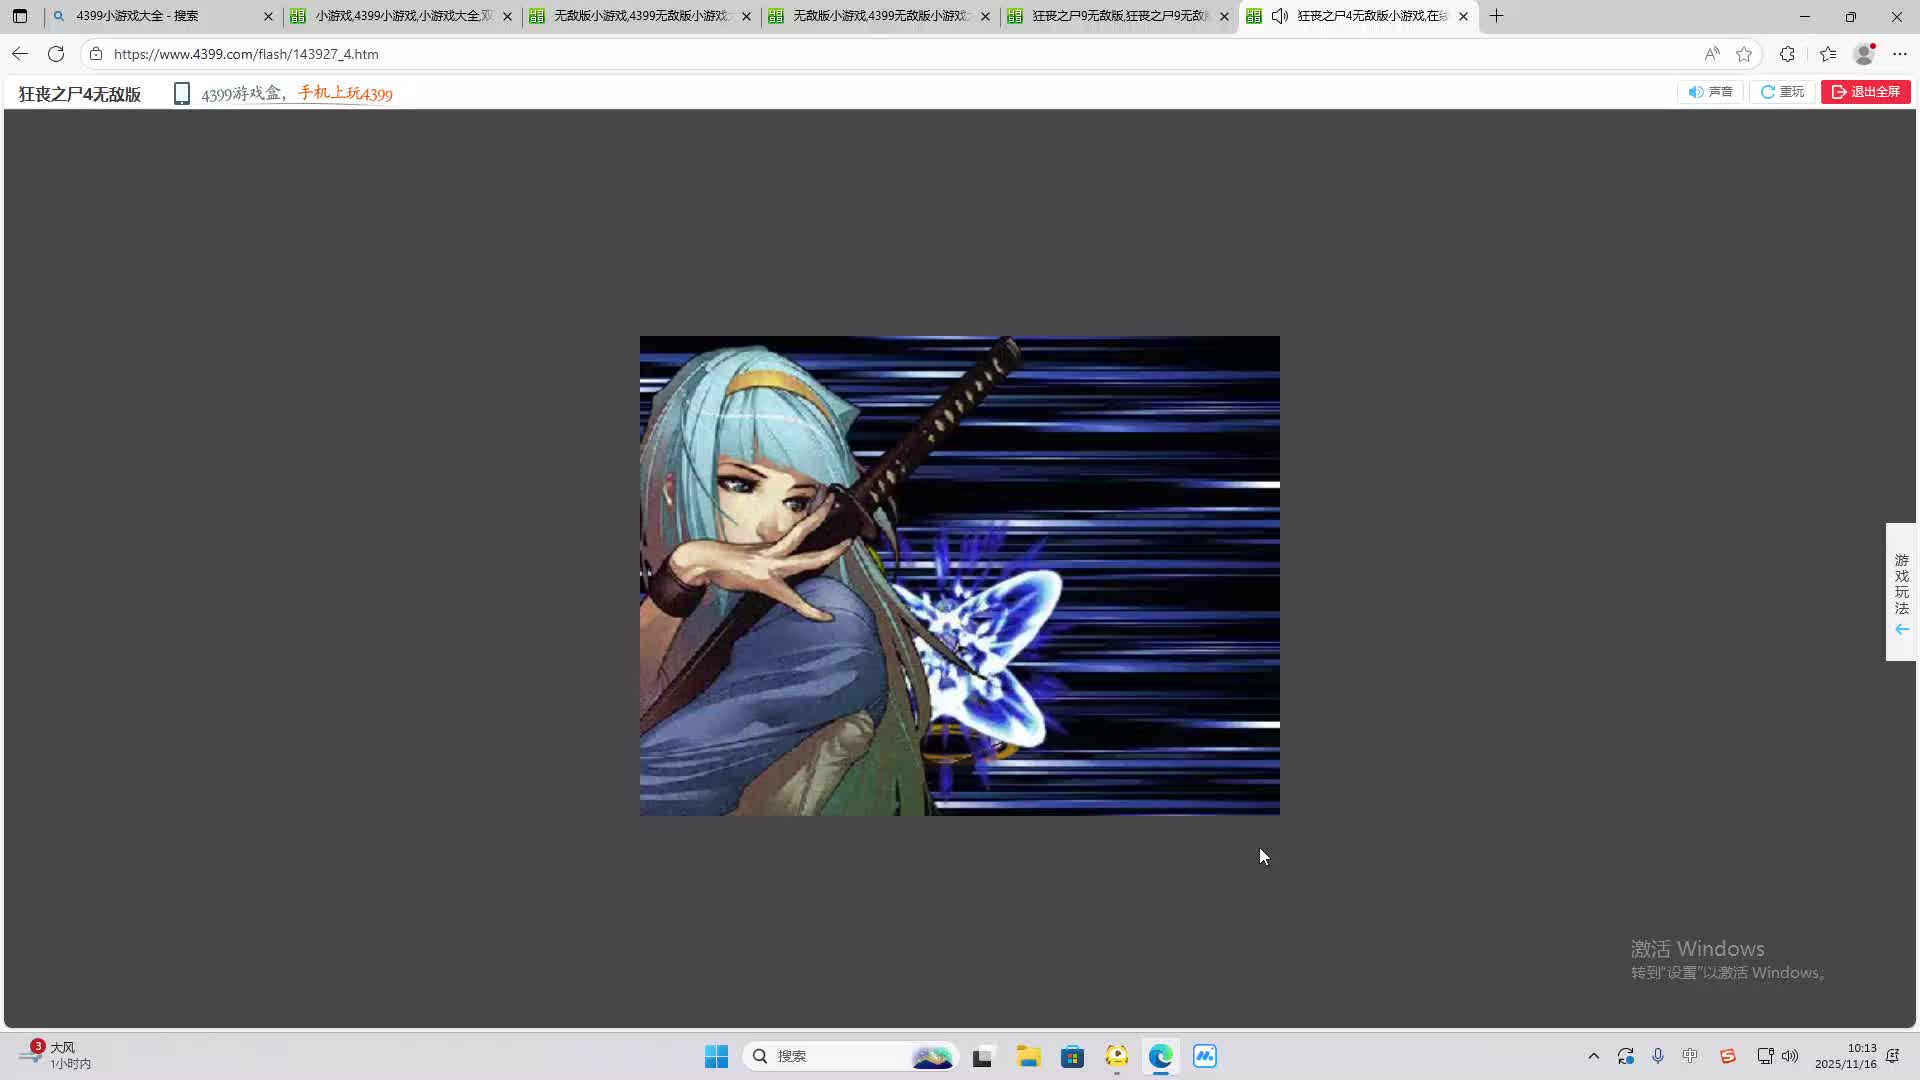The image size is (1920, 1080).
Task: Expand the 游戏玩法 side panel
Action: coord(1901,591)
